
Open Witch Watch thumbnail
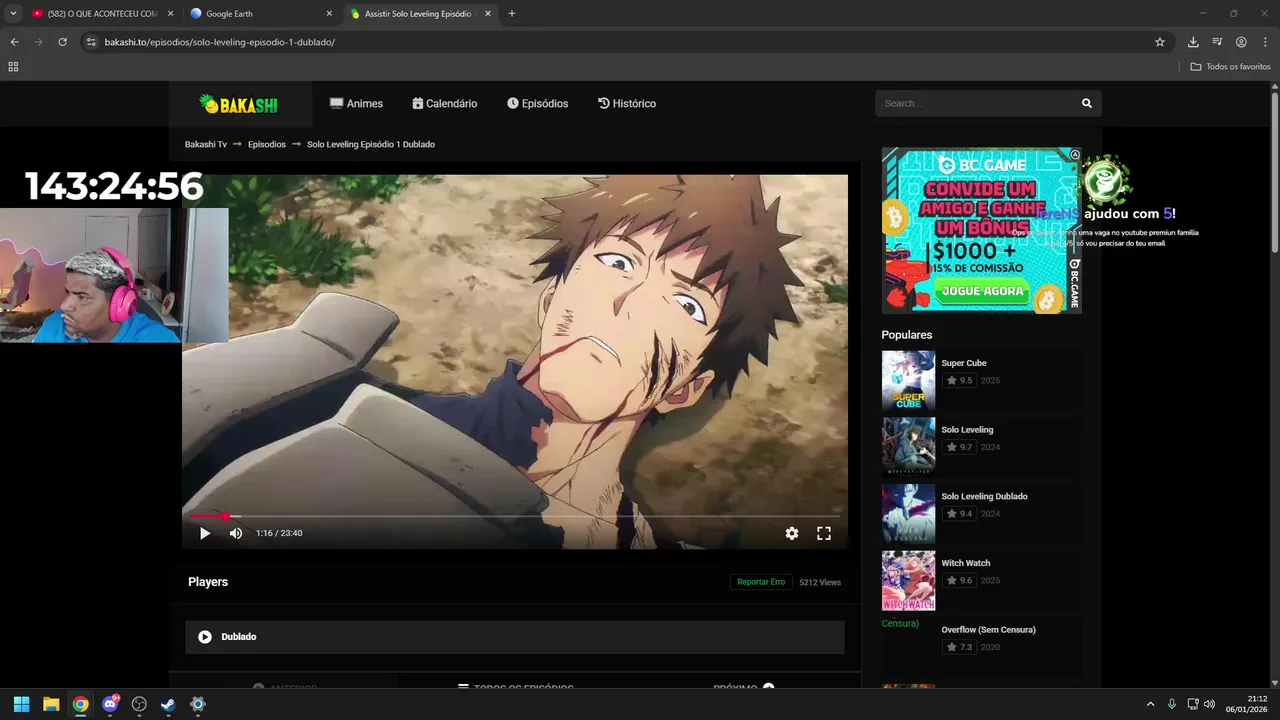click(908, 581)
